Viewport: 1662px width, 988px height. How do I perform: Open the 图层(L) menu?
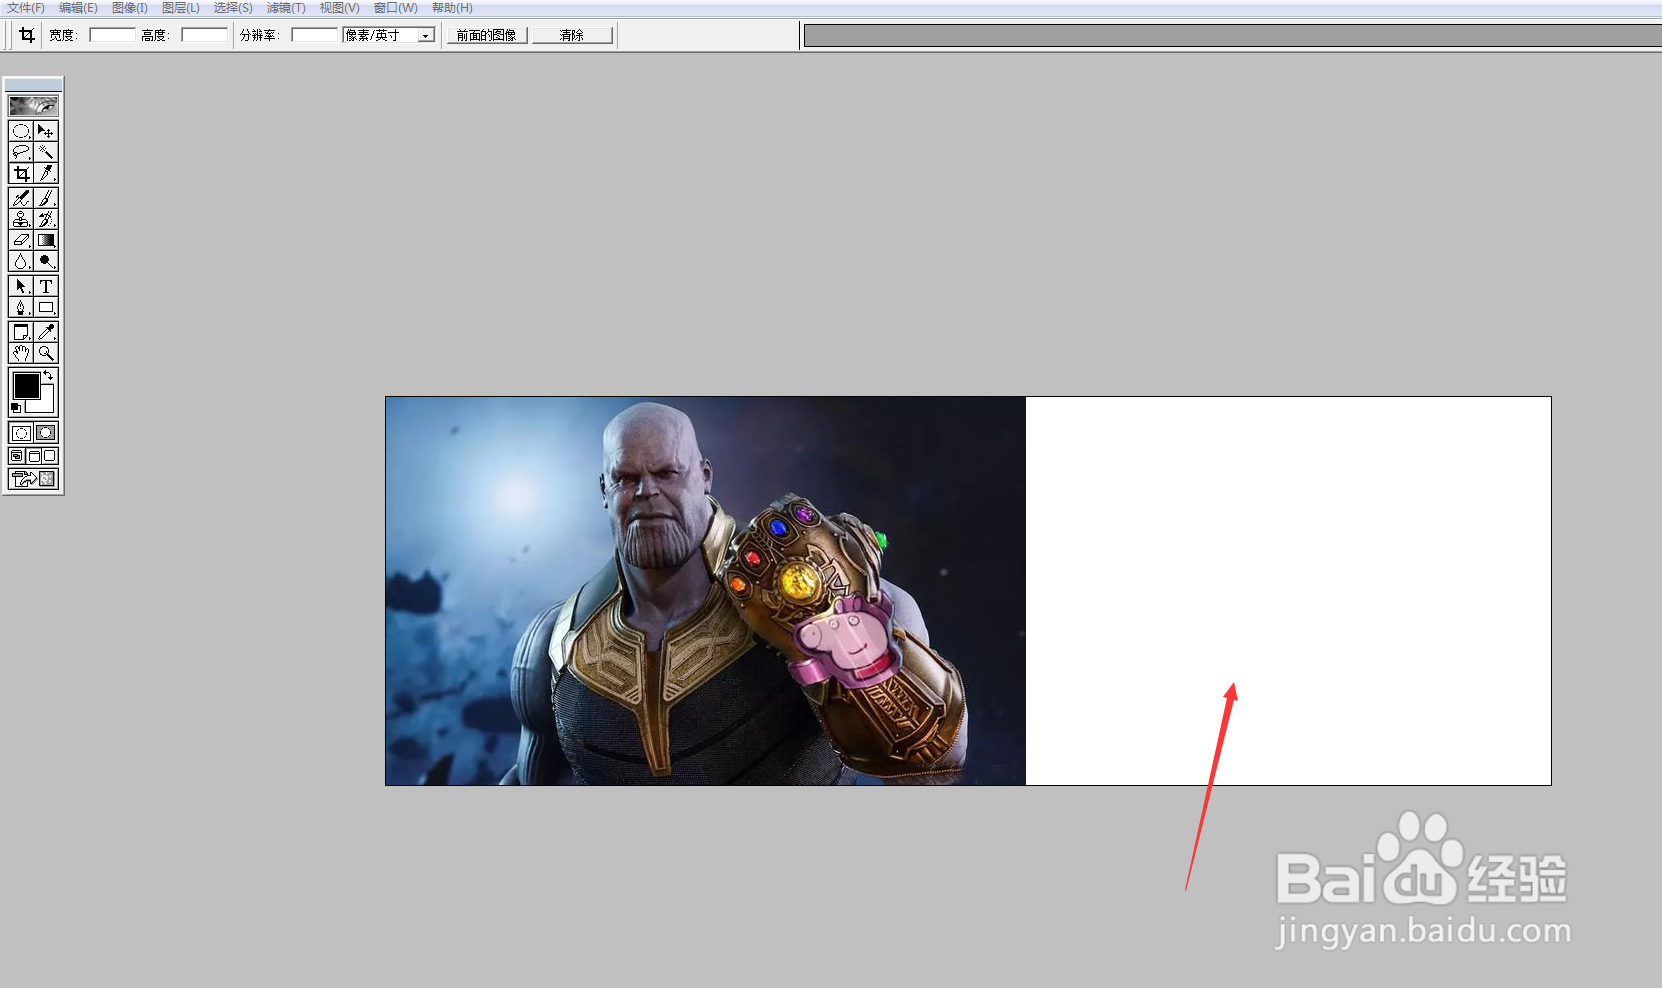coord(181,8)
